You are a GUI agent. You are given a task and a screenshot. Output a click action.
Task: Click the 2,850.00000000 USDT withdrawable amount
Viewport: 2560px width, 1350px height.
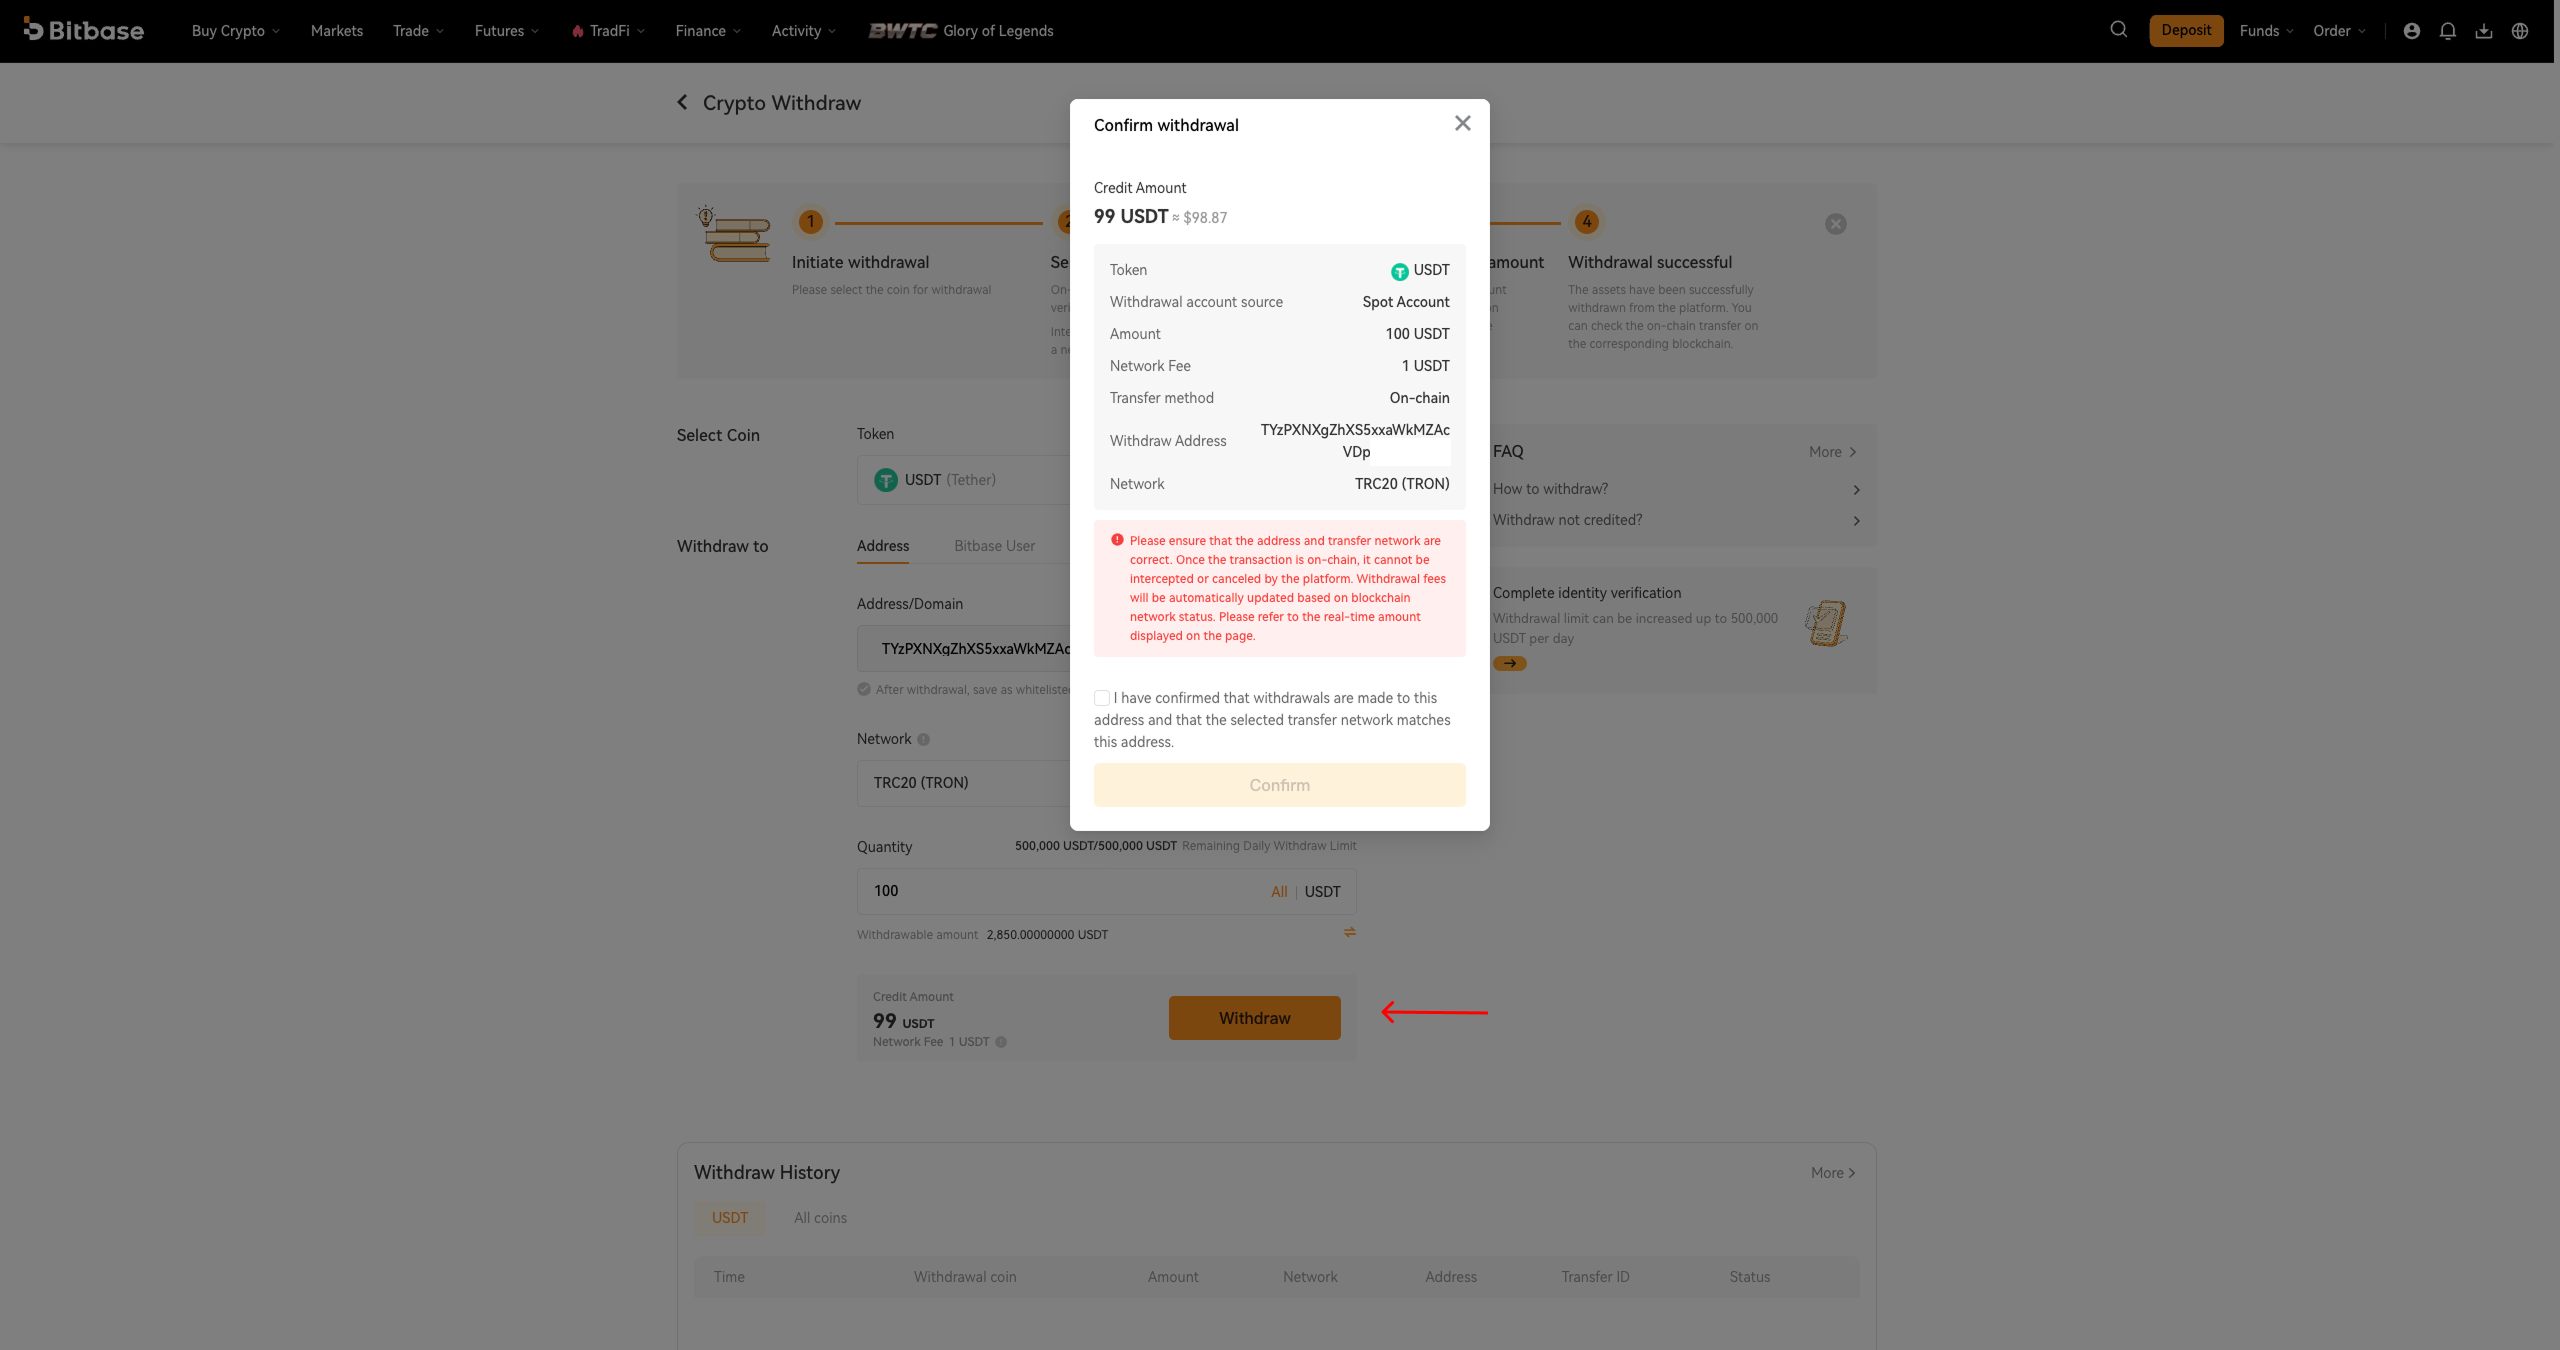(1047, 935)
